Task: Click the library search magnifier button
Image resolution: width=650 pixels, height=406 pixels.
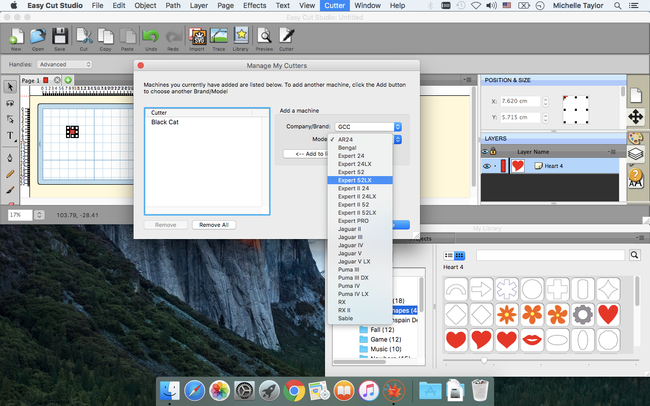Action: pyautogui.click(x=634, y=255)
